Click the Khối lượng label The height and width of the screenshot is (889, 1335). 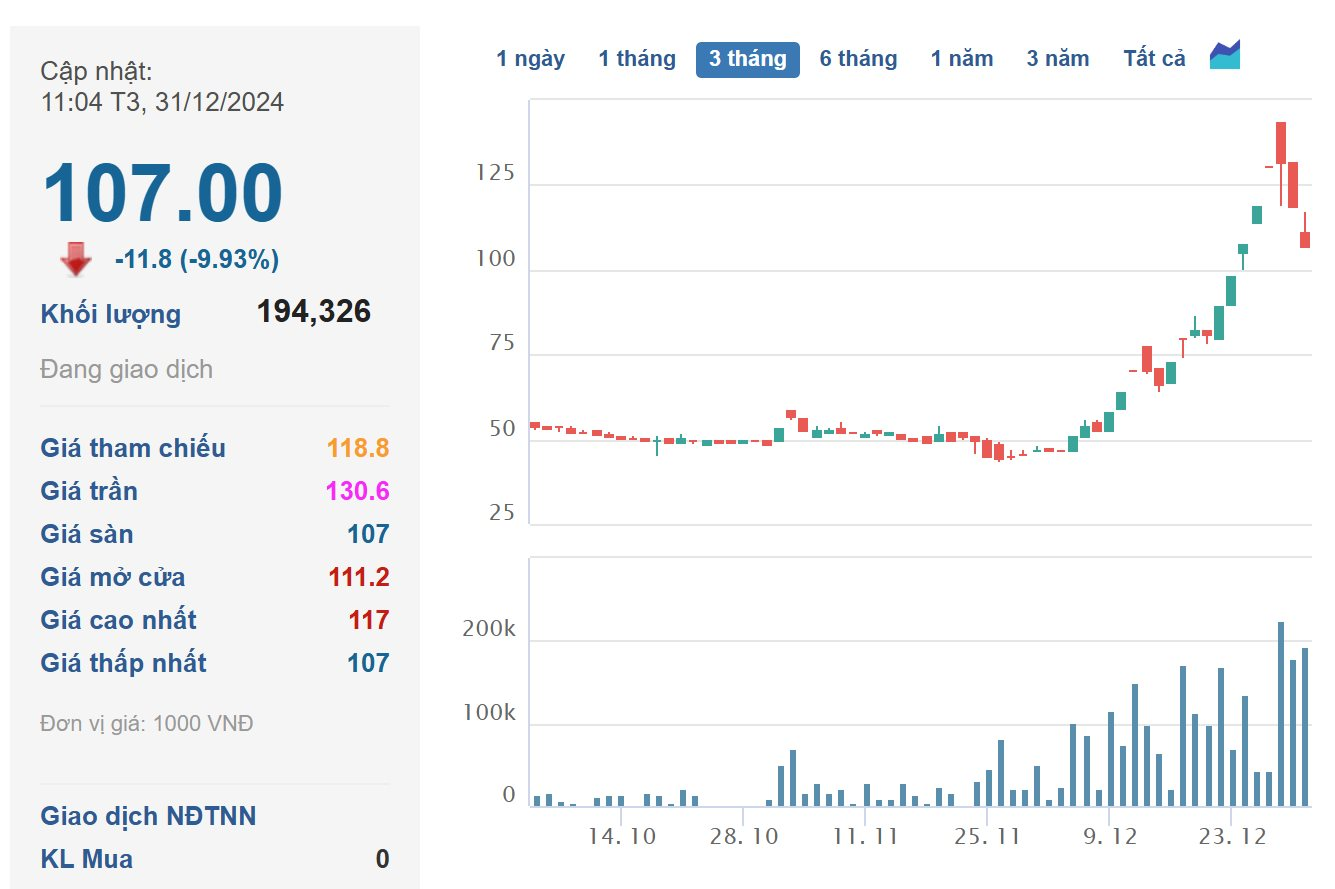tap(111, 314)
